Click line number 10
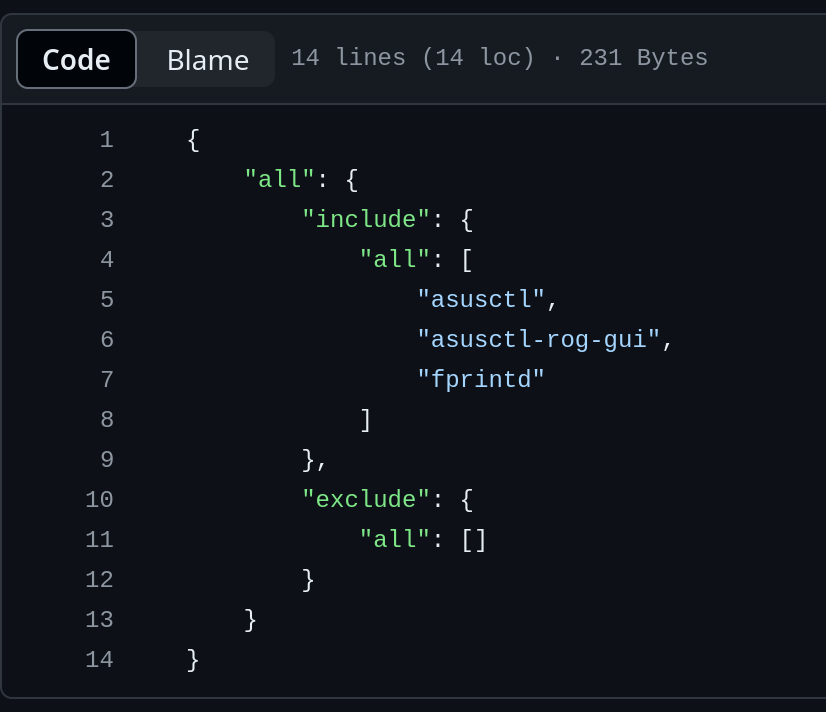The width and height of the screenshot is (826, 712). [100, 500]
